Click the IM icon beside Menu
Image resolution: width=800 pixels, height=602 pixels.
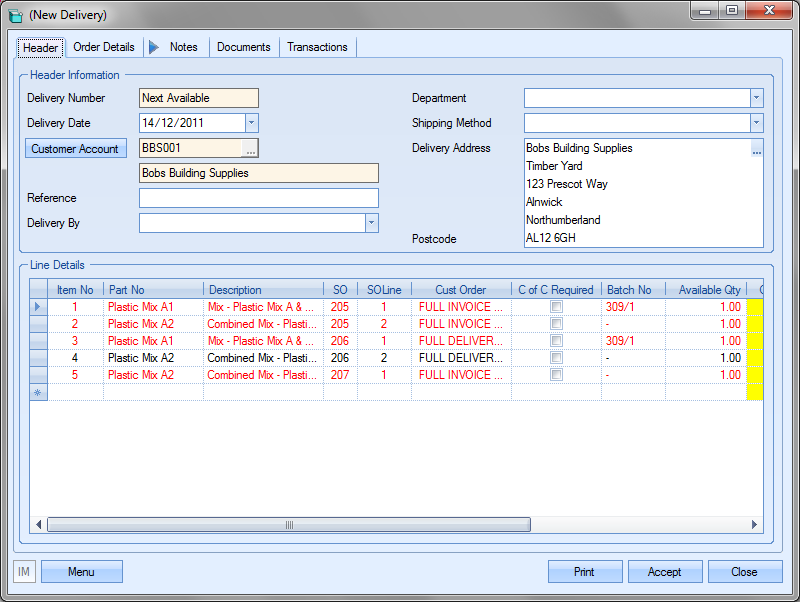tap(24, 572)
